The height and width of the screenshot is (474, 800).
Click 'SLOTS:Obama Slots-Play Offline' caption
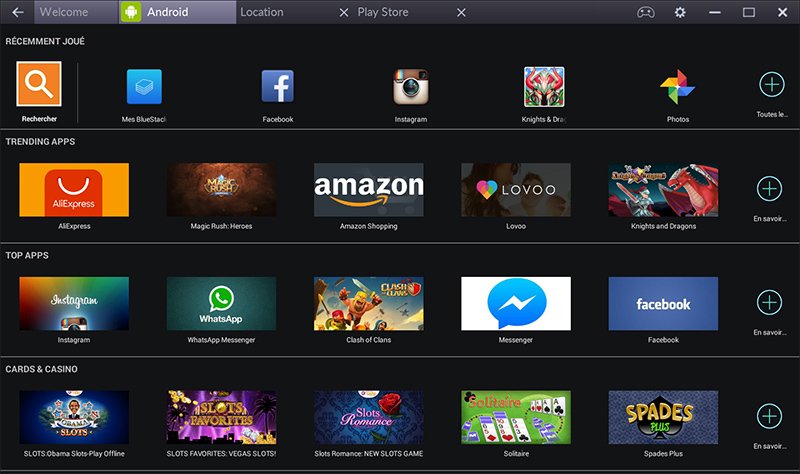pyautogui.click(x=74, y=454)
